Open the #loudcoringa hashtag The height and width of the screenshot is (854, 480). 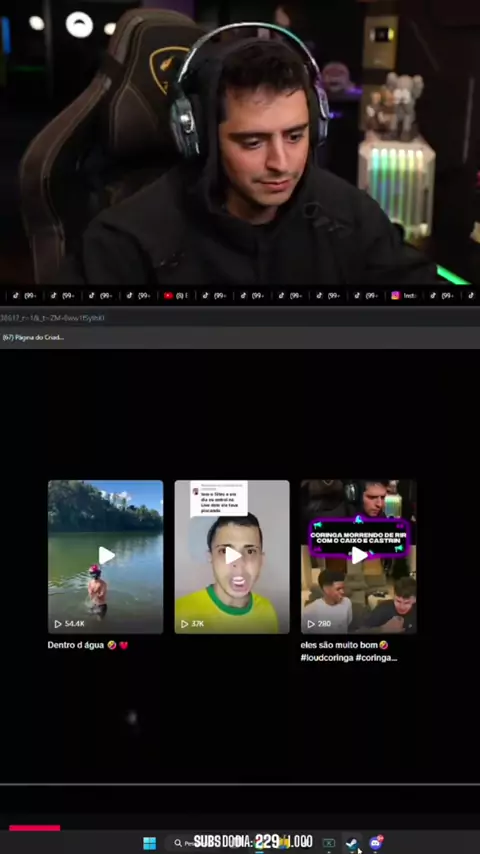(326, 658)
